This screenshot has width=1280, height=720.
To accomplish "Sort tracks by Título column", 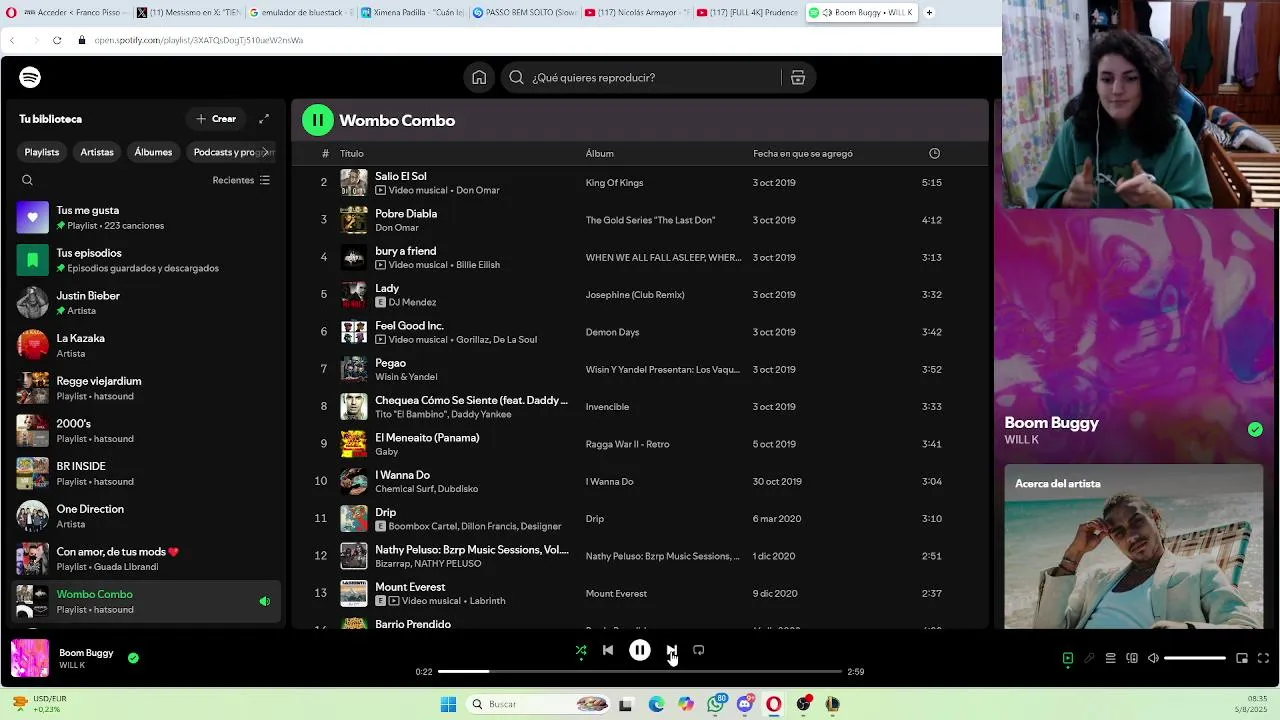I will (x=351, y=153).
